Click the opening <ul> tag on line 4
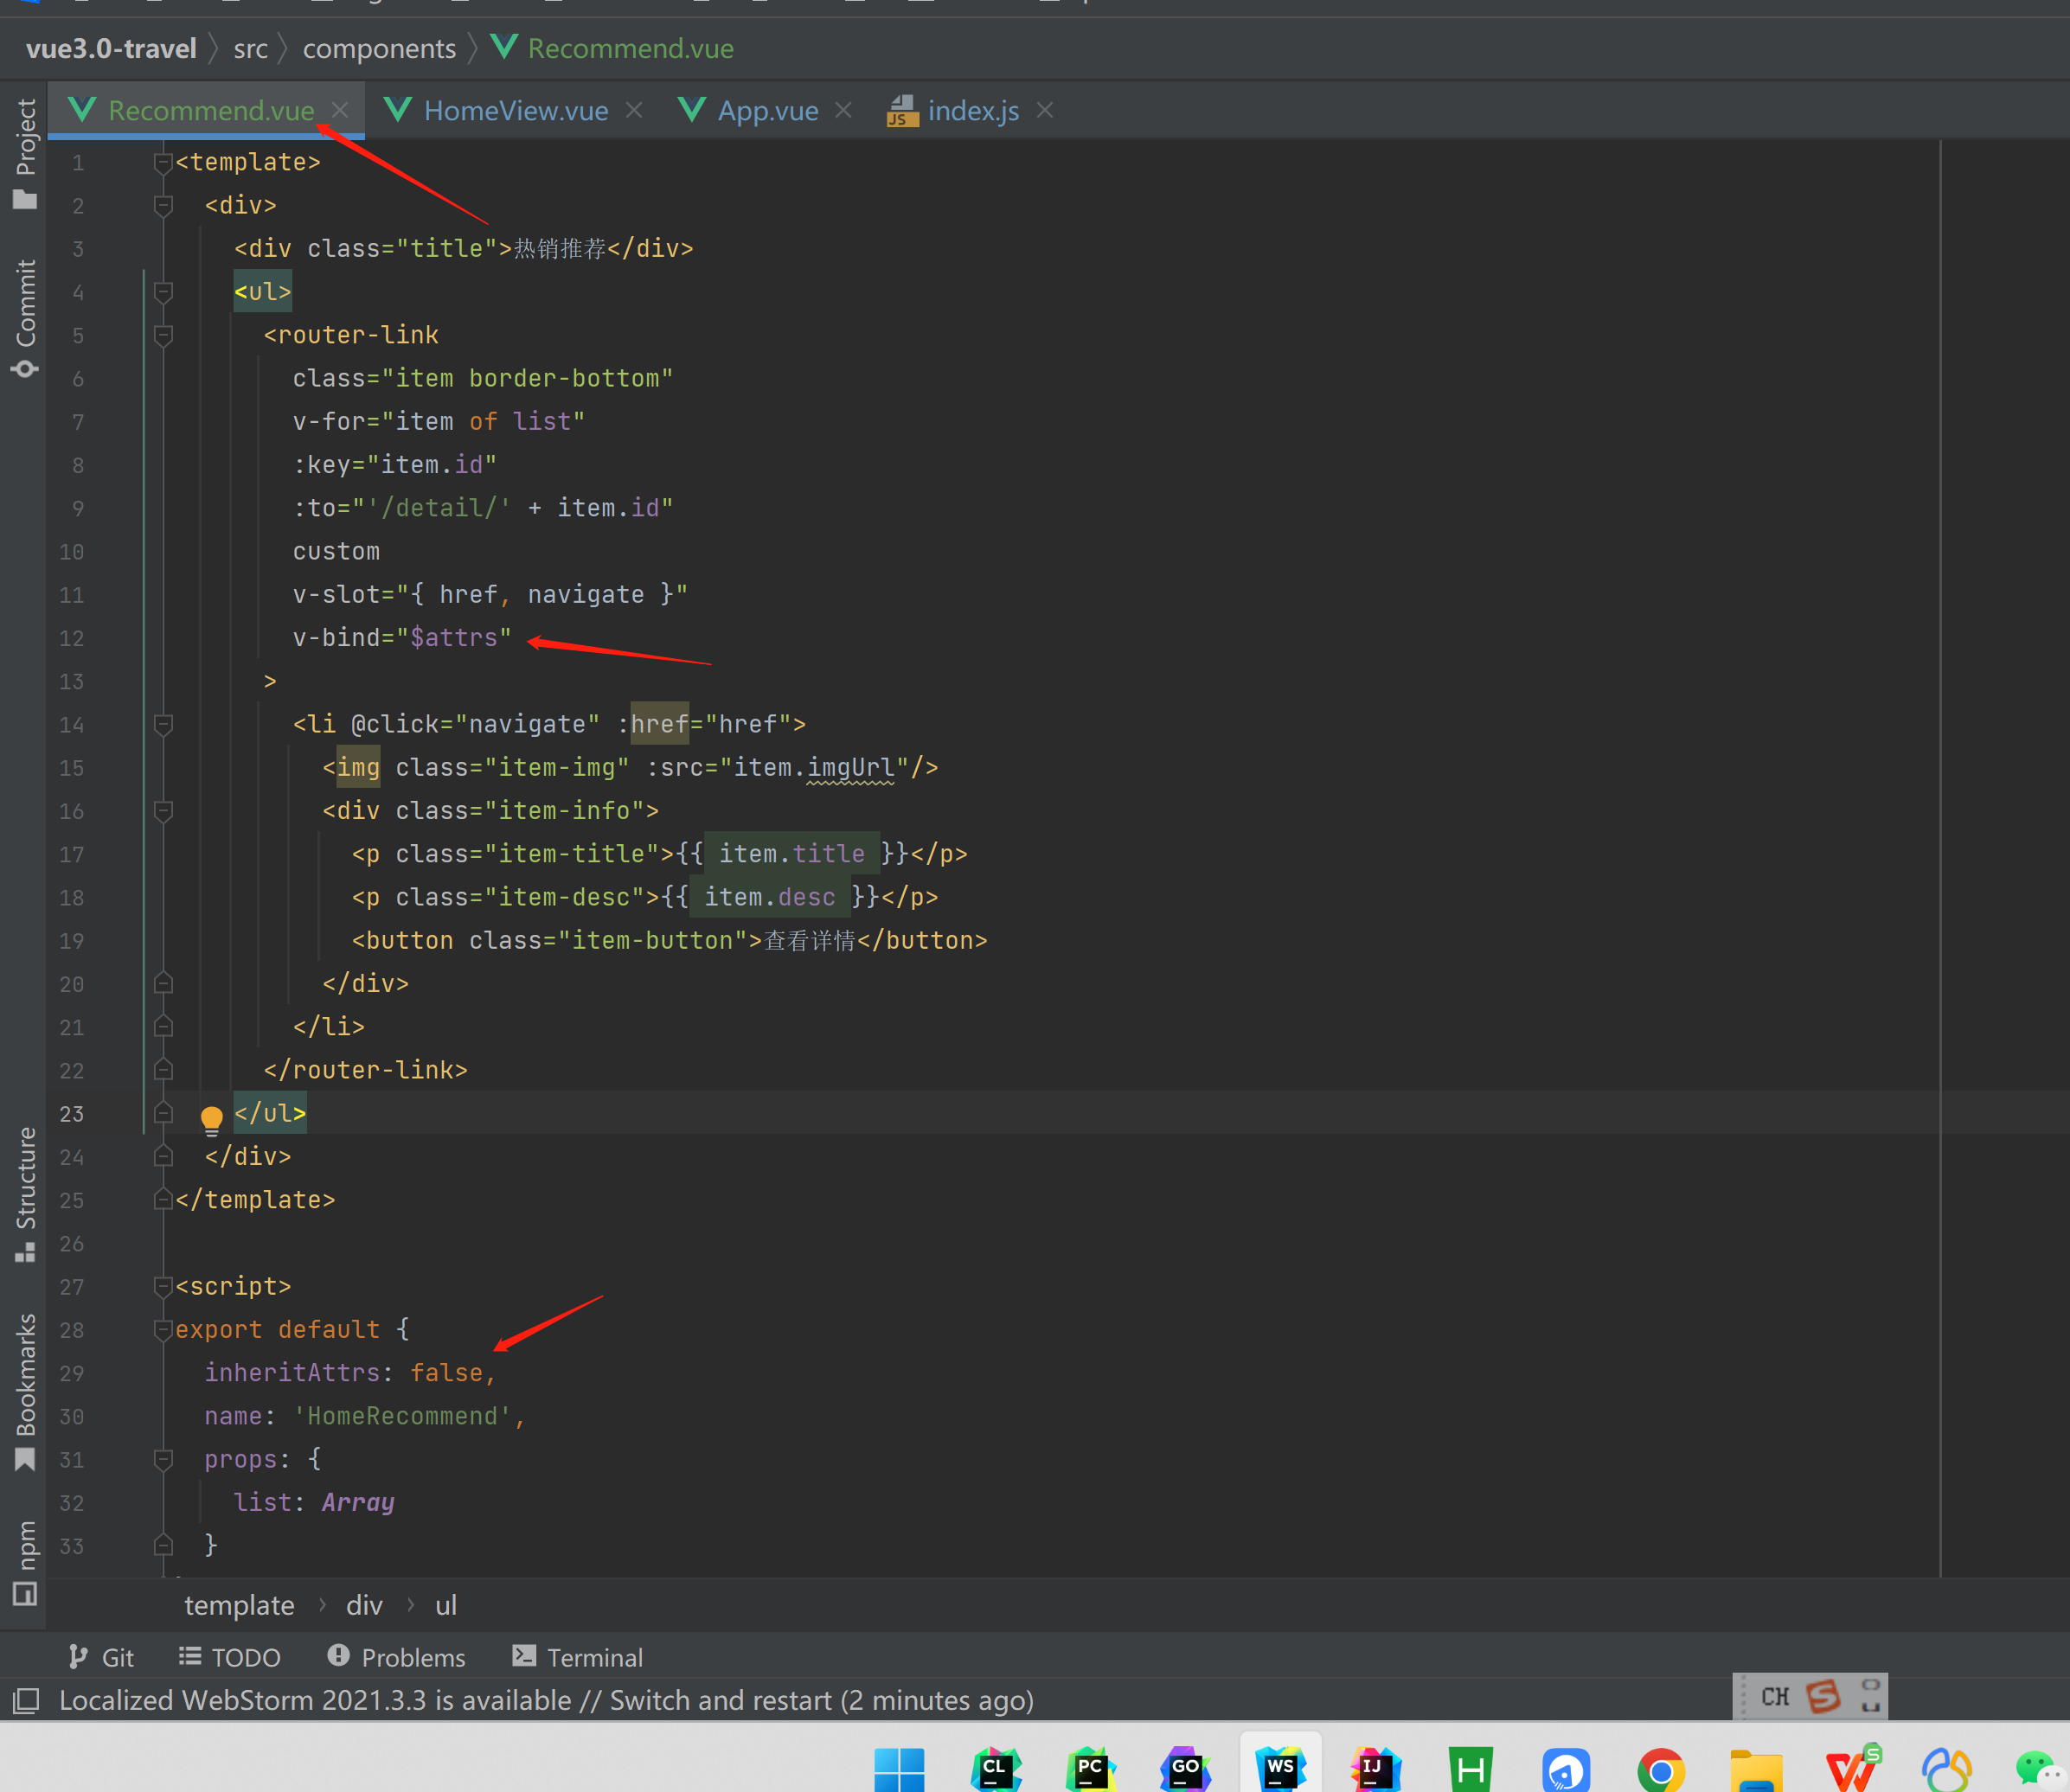The image size is (2070, 1792). 262,292
